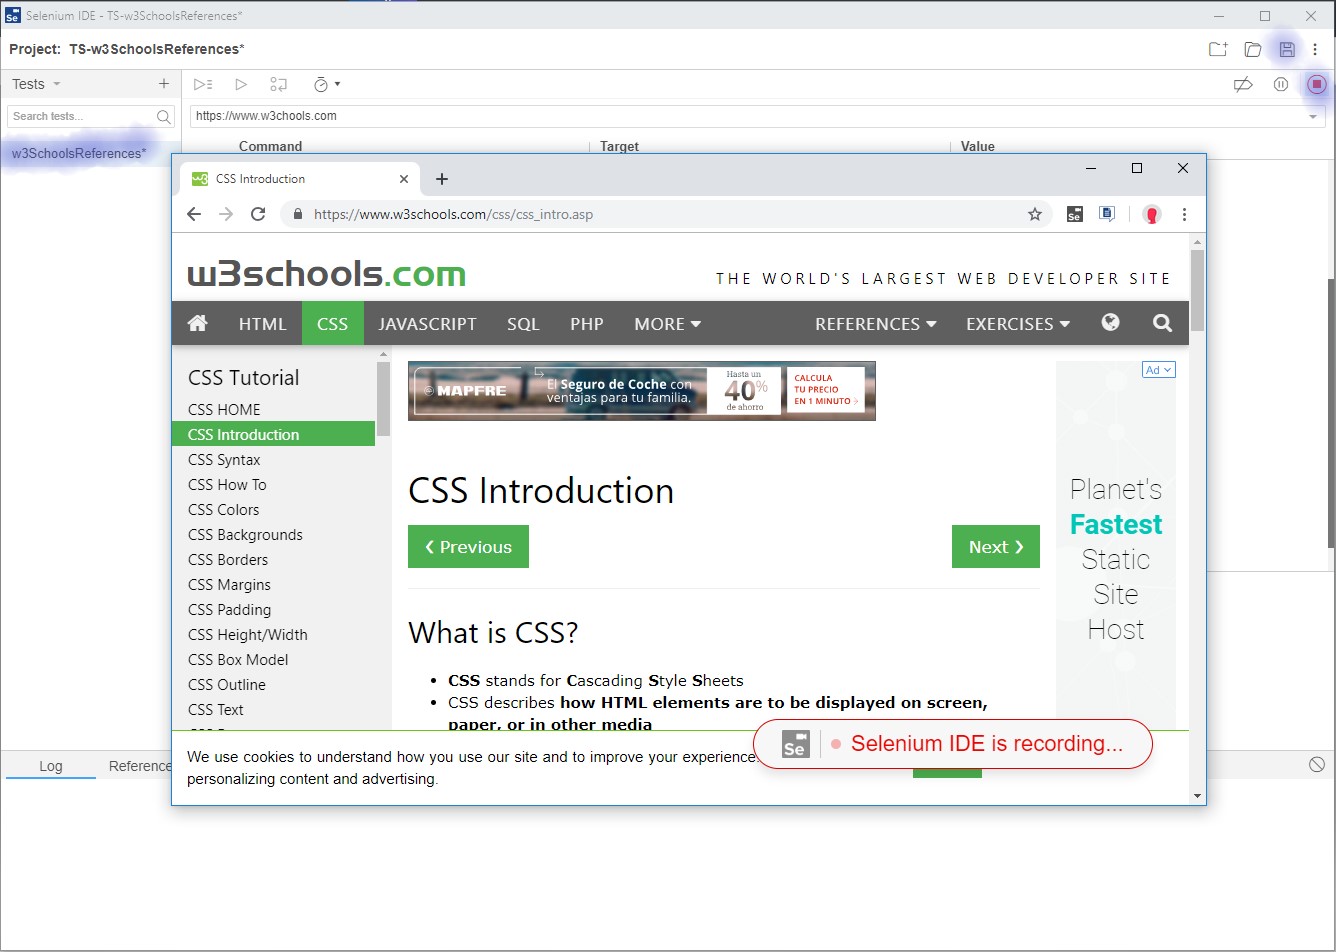Open the Selenium IDE browser extension icon
Screen dimensions: 1336x952
click(1075, 214)
